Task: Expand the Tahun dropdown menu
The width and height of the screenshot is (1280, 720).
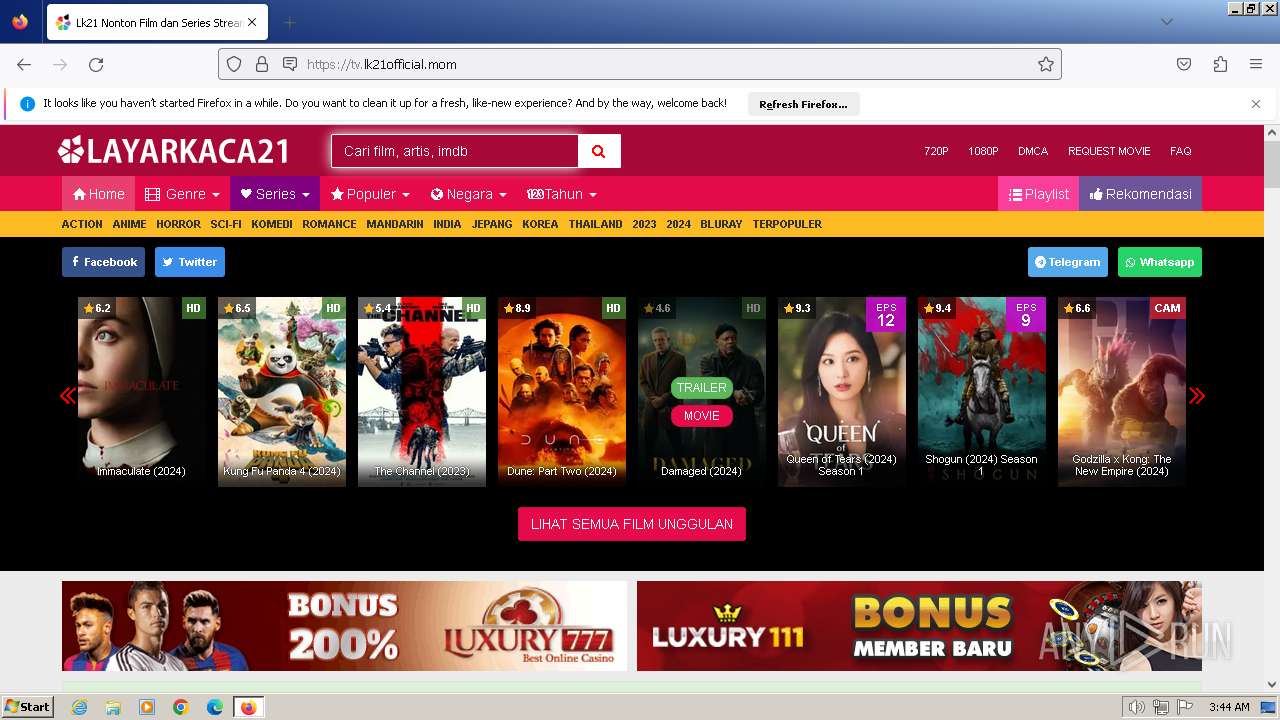Action: (562, 194)
